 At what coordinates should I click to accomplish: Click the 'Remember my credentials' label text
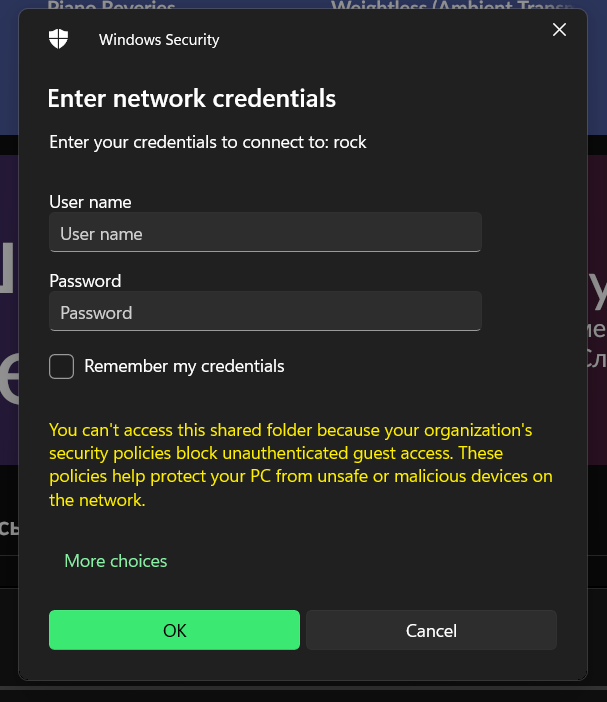[184, 366]
